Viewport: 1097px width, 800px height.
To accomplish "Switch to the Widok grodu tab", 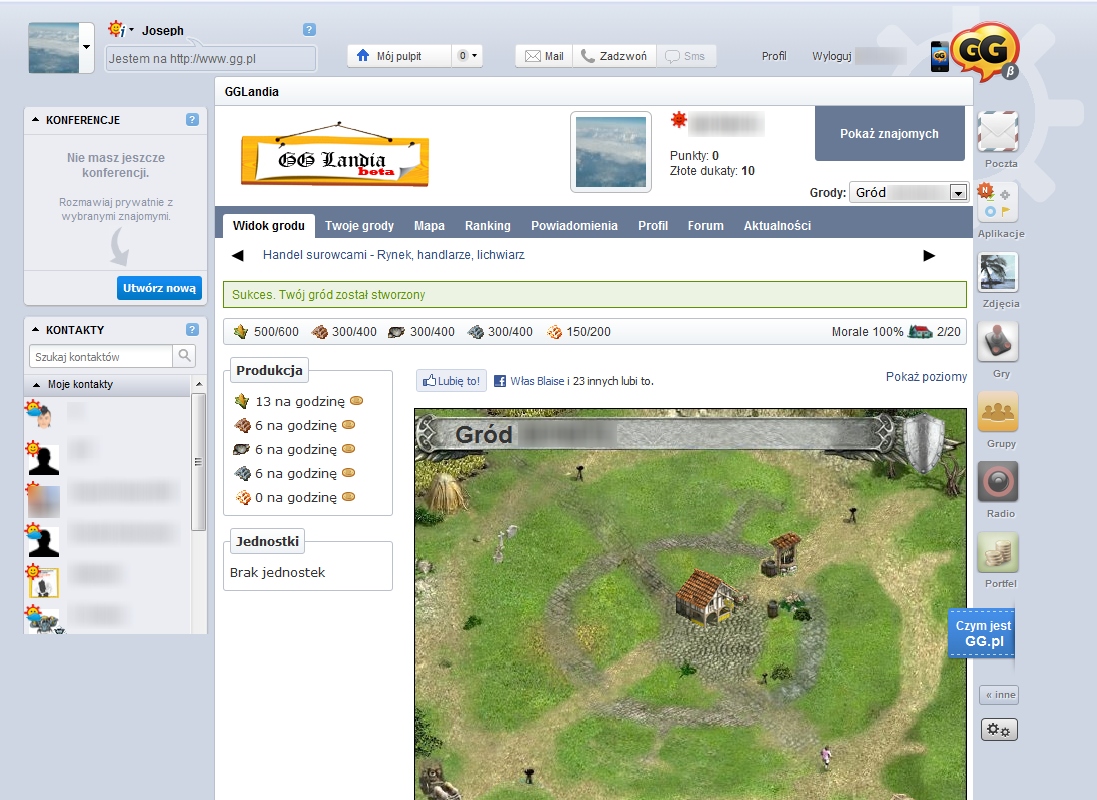I will tap(269, 225).
